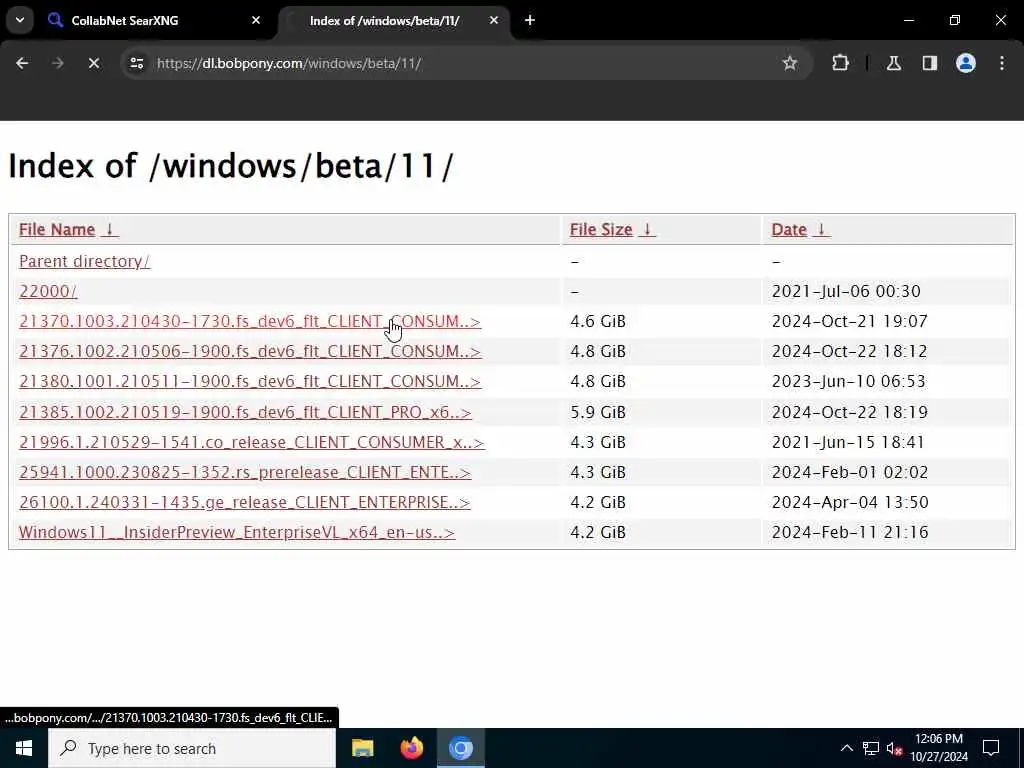
Task: Stop loading the page
Action: 94,63
